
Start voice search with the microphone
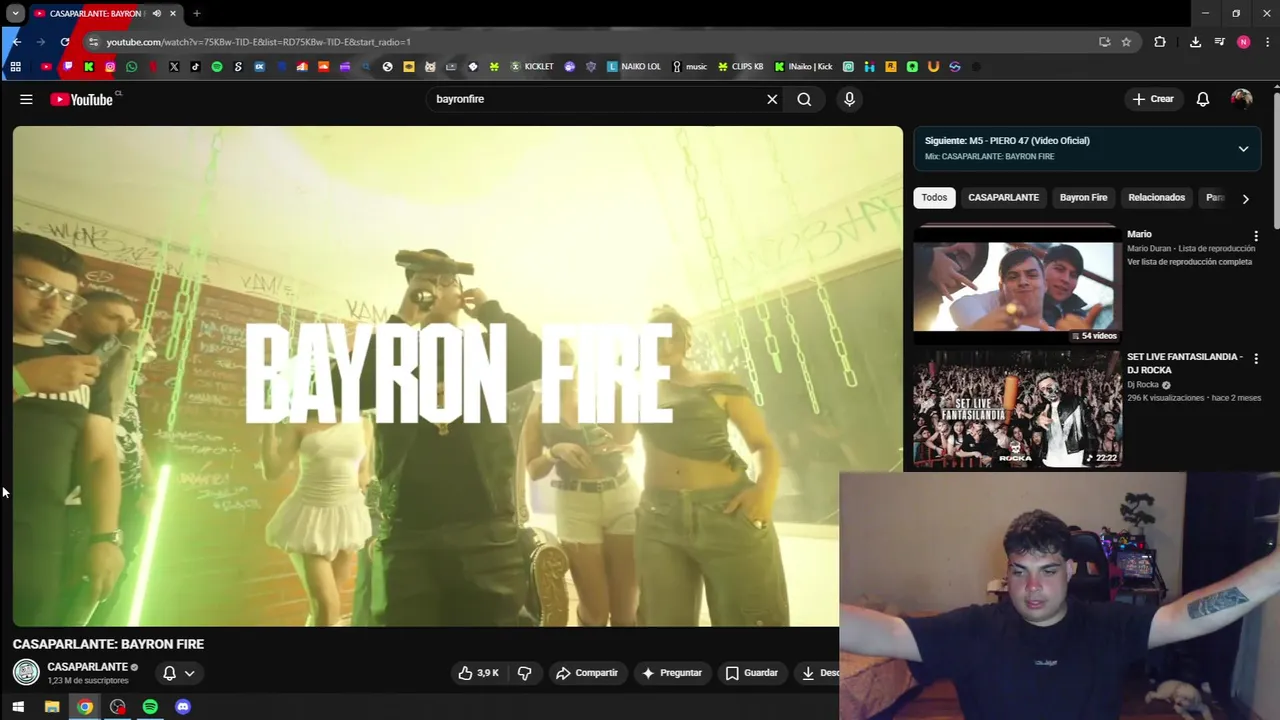coord(849,99)
